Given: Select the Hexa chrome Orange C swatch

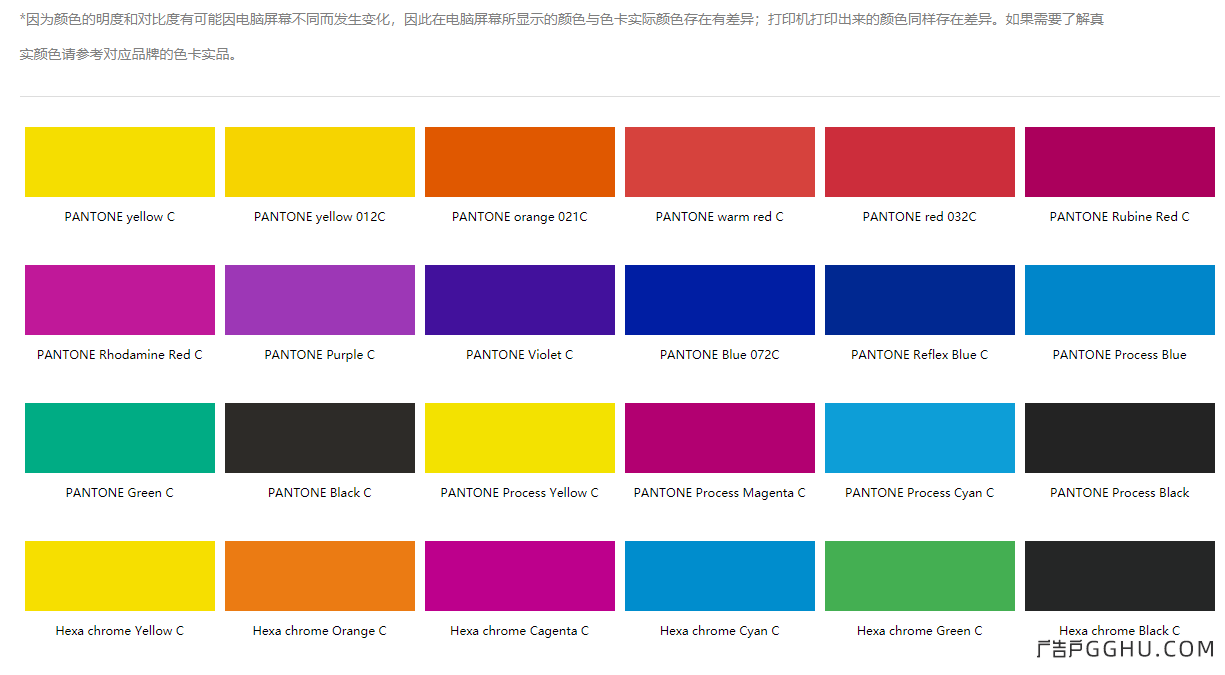Looking at the screenshot, I should pyautogui.click(x=320, y=576).
